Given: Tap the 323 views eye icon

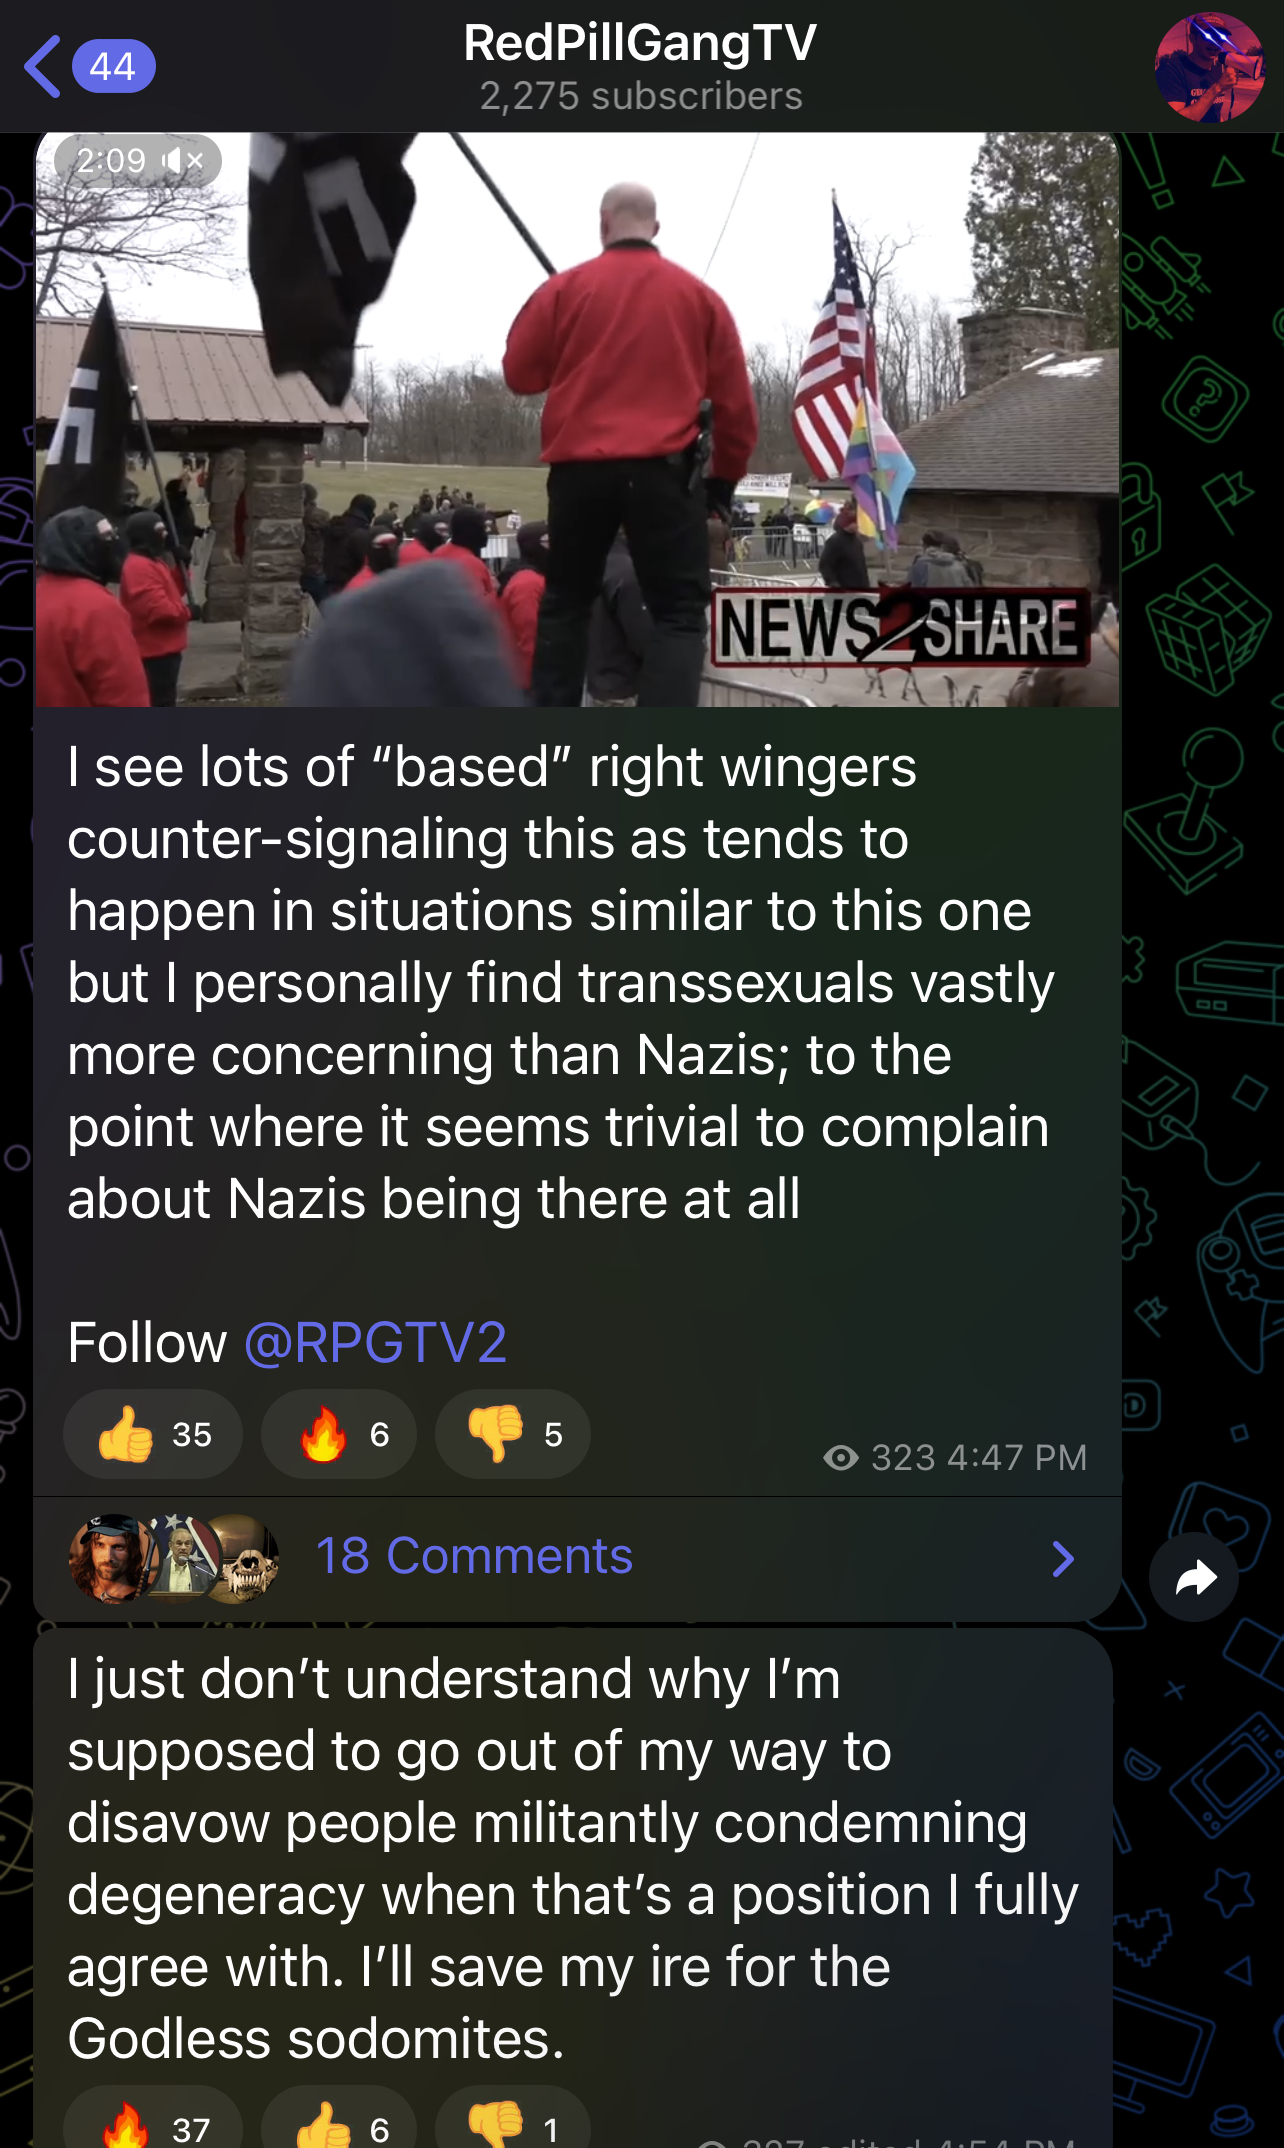Looking at the screenshot, I should point(841,1458).
